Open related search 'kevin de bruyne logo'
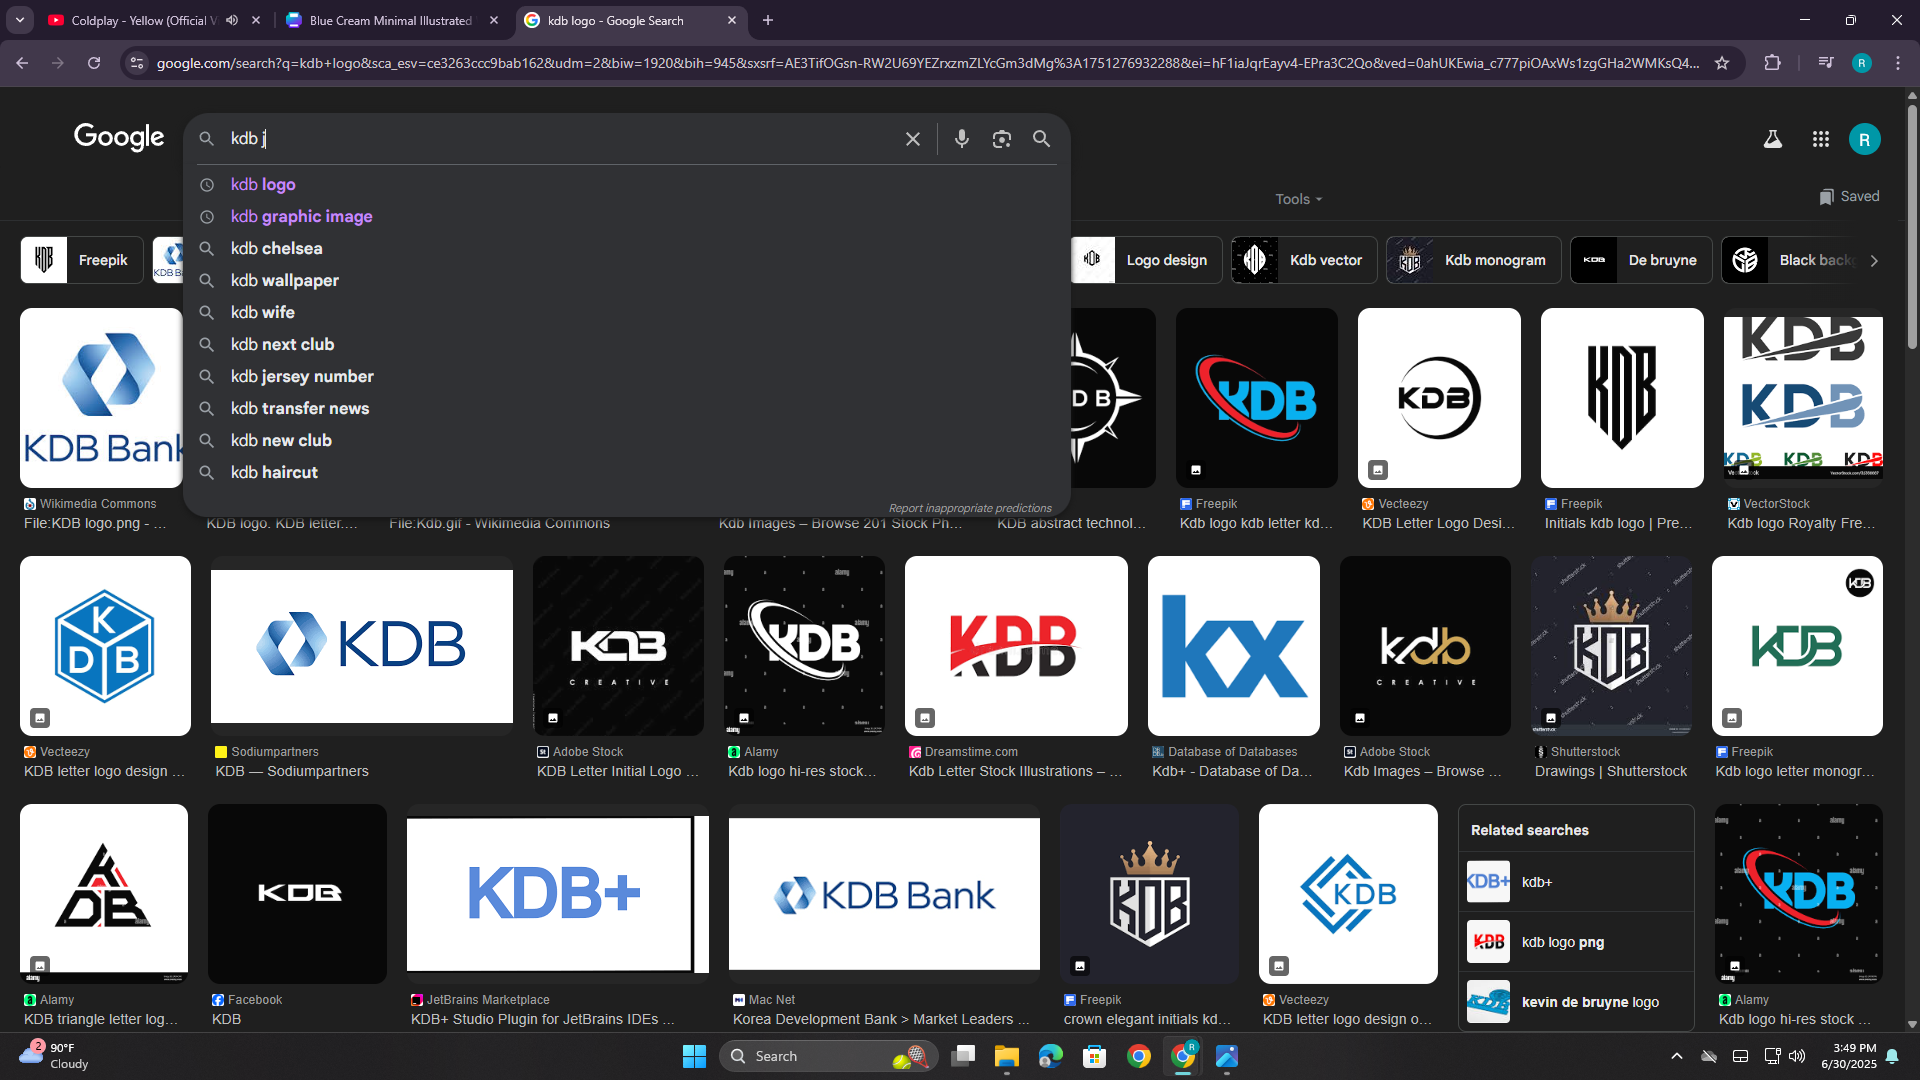 click(1577, 1002)
